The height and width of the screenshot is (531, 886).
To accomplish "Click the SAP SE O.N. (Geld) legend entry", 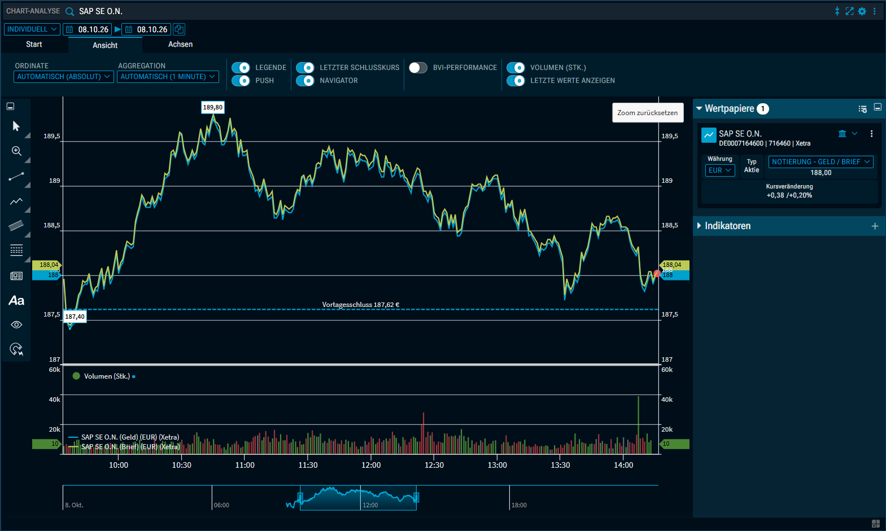I will coord(124,437).
